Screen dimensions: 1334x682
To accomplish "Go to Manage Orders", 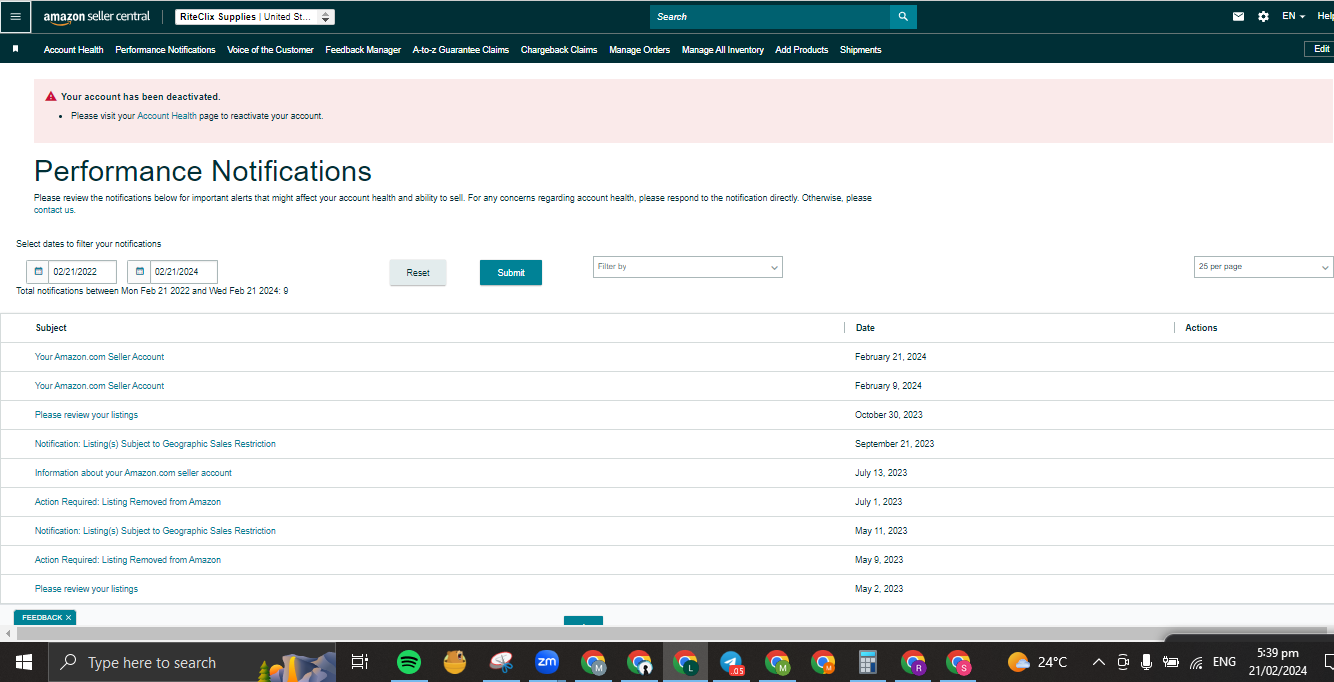I will tap(640, 50).
